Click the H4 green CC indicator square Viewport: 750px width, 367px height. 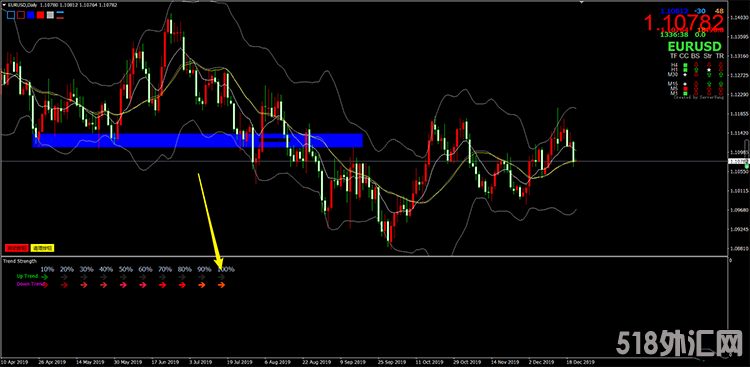click(685, 65)
